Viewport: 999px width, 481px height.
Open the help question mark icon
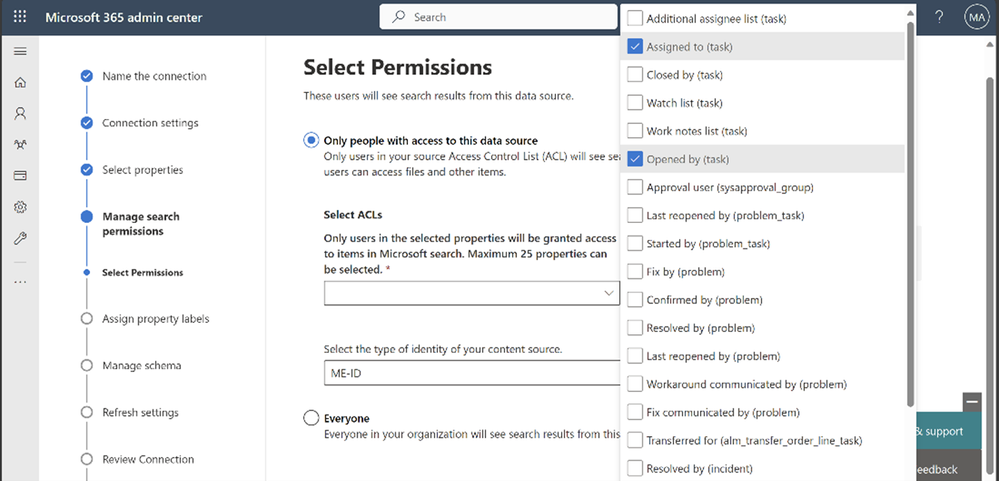pos(939,17)
